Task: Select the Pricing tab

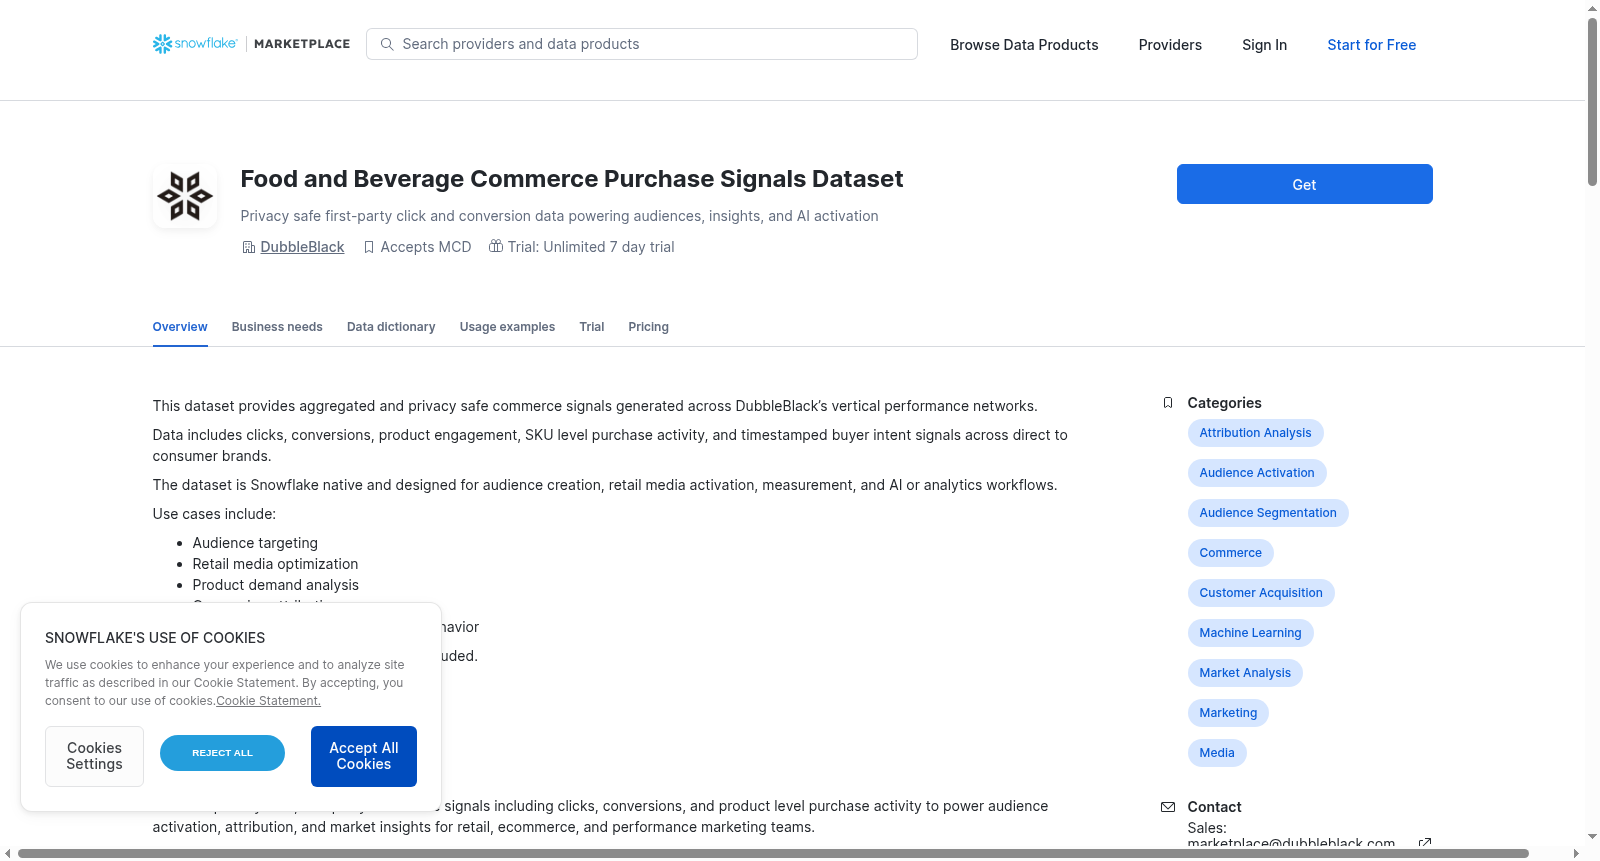Action: 648,327
